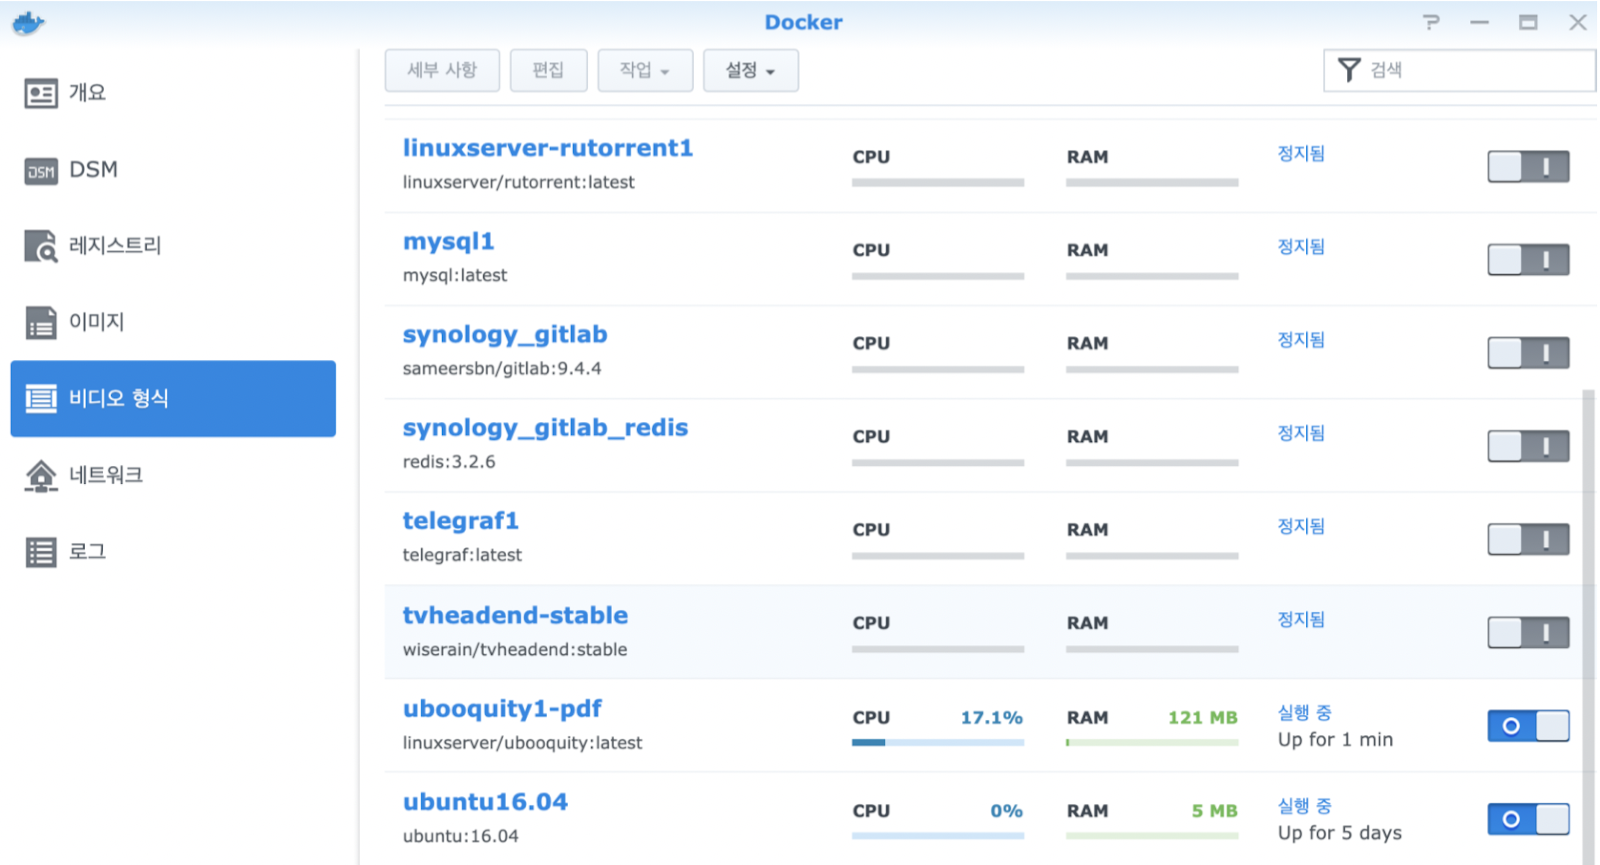Click the synology_gitlab container name

coord(505,335)
